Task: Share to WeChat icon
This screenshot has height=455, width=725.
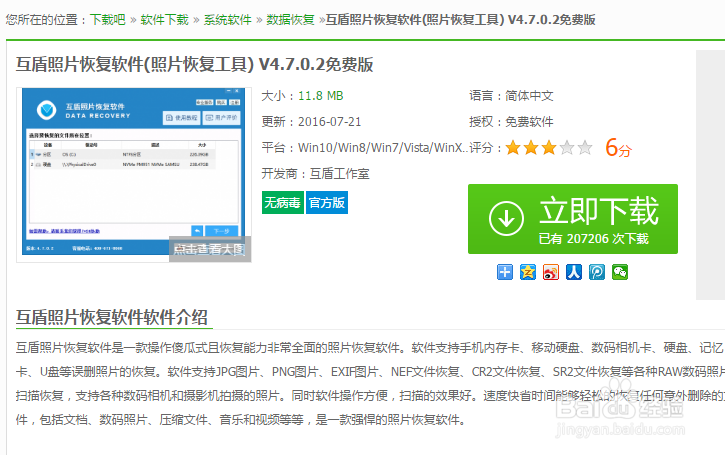Action: pyautogui.click(x=620, y=272)
